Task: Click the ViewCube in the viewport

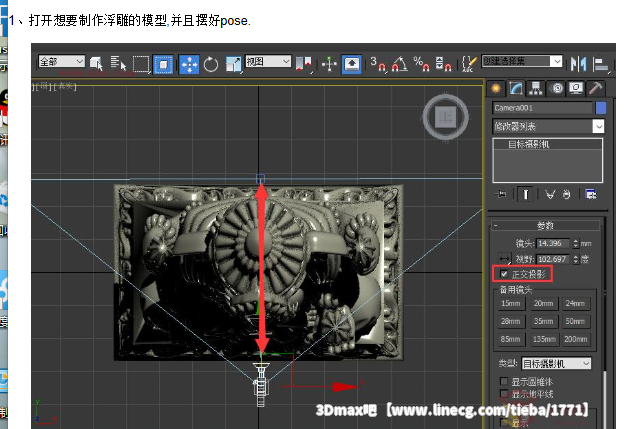Action: pyautogui.click(x=445, y=117)
